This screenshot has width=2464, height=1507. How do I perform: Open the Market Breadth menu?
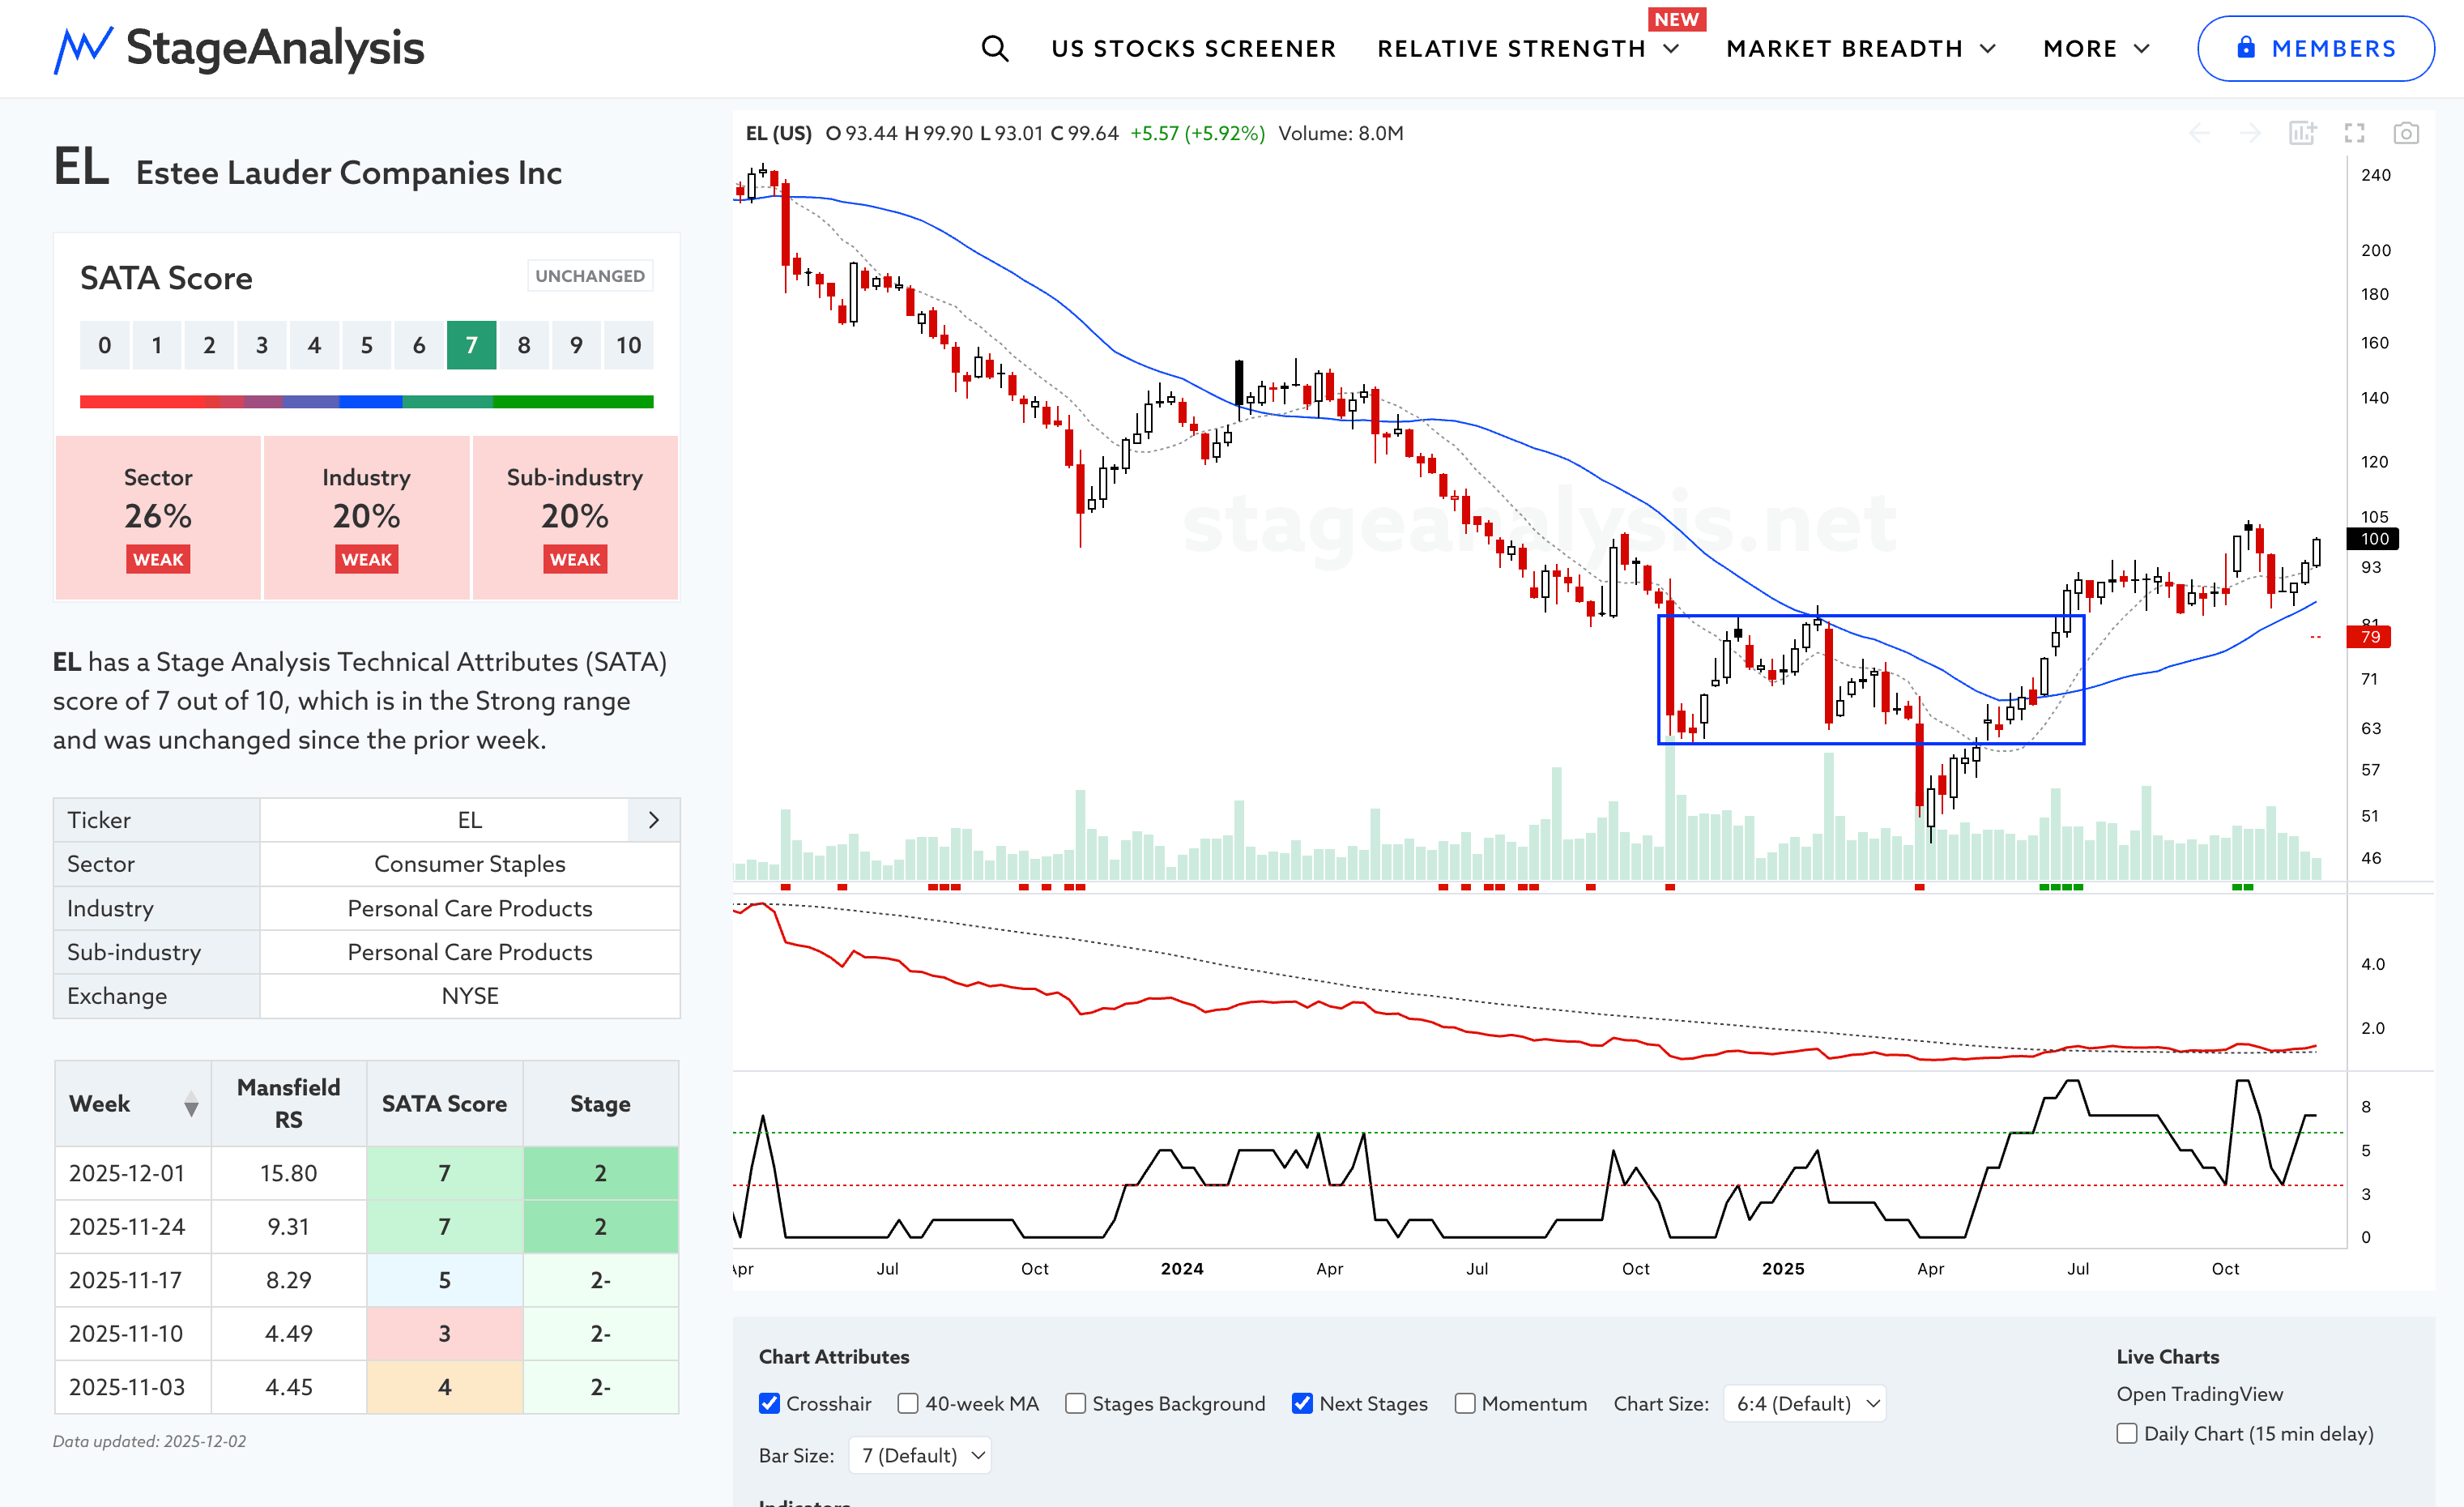tap(1860, 48)
